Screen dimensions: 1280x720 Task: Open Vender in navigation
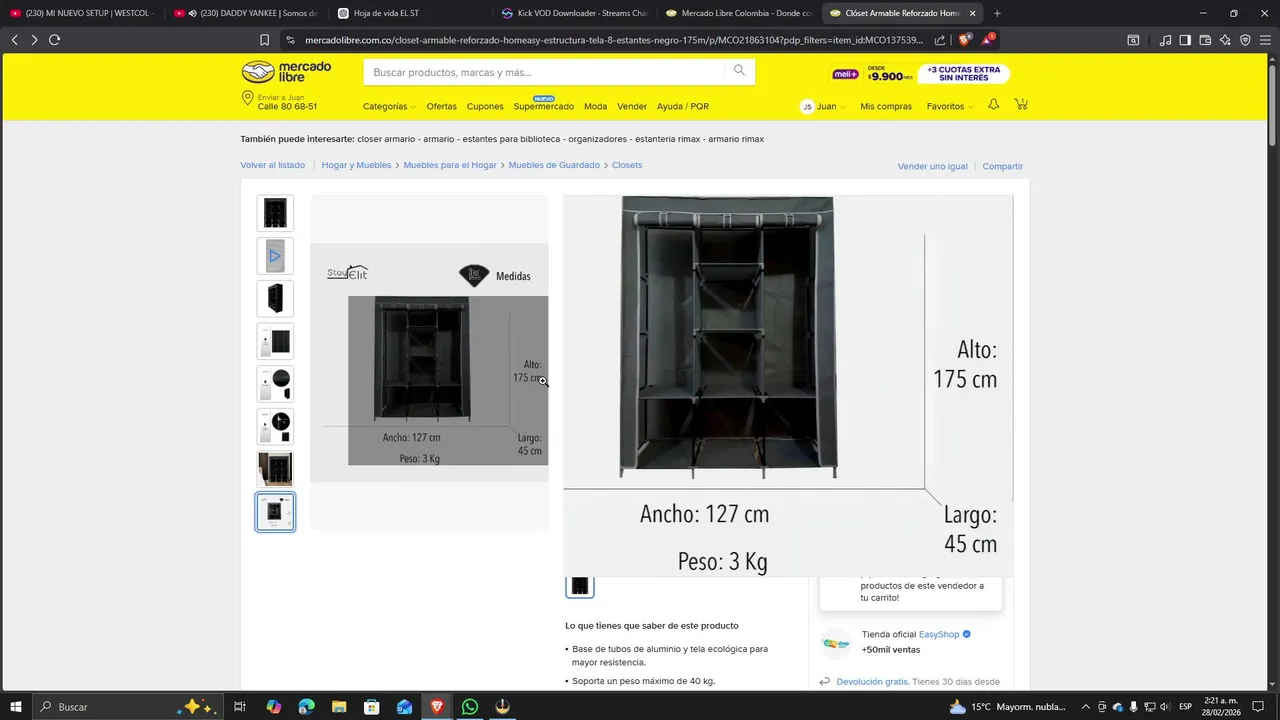point(632,106)
